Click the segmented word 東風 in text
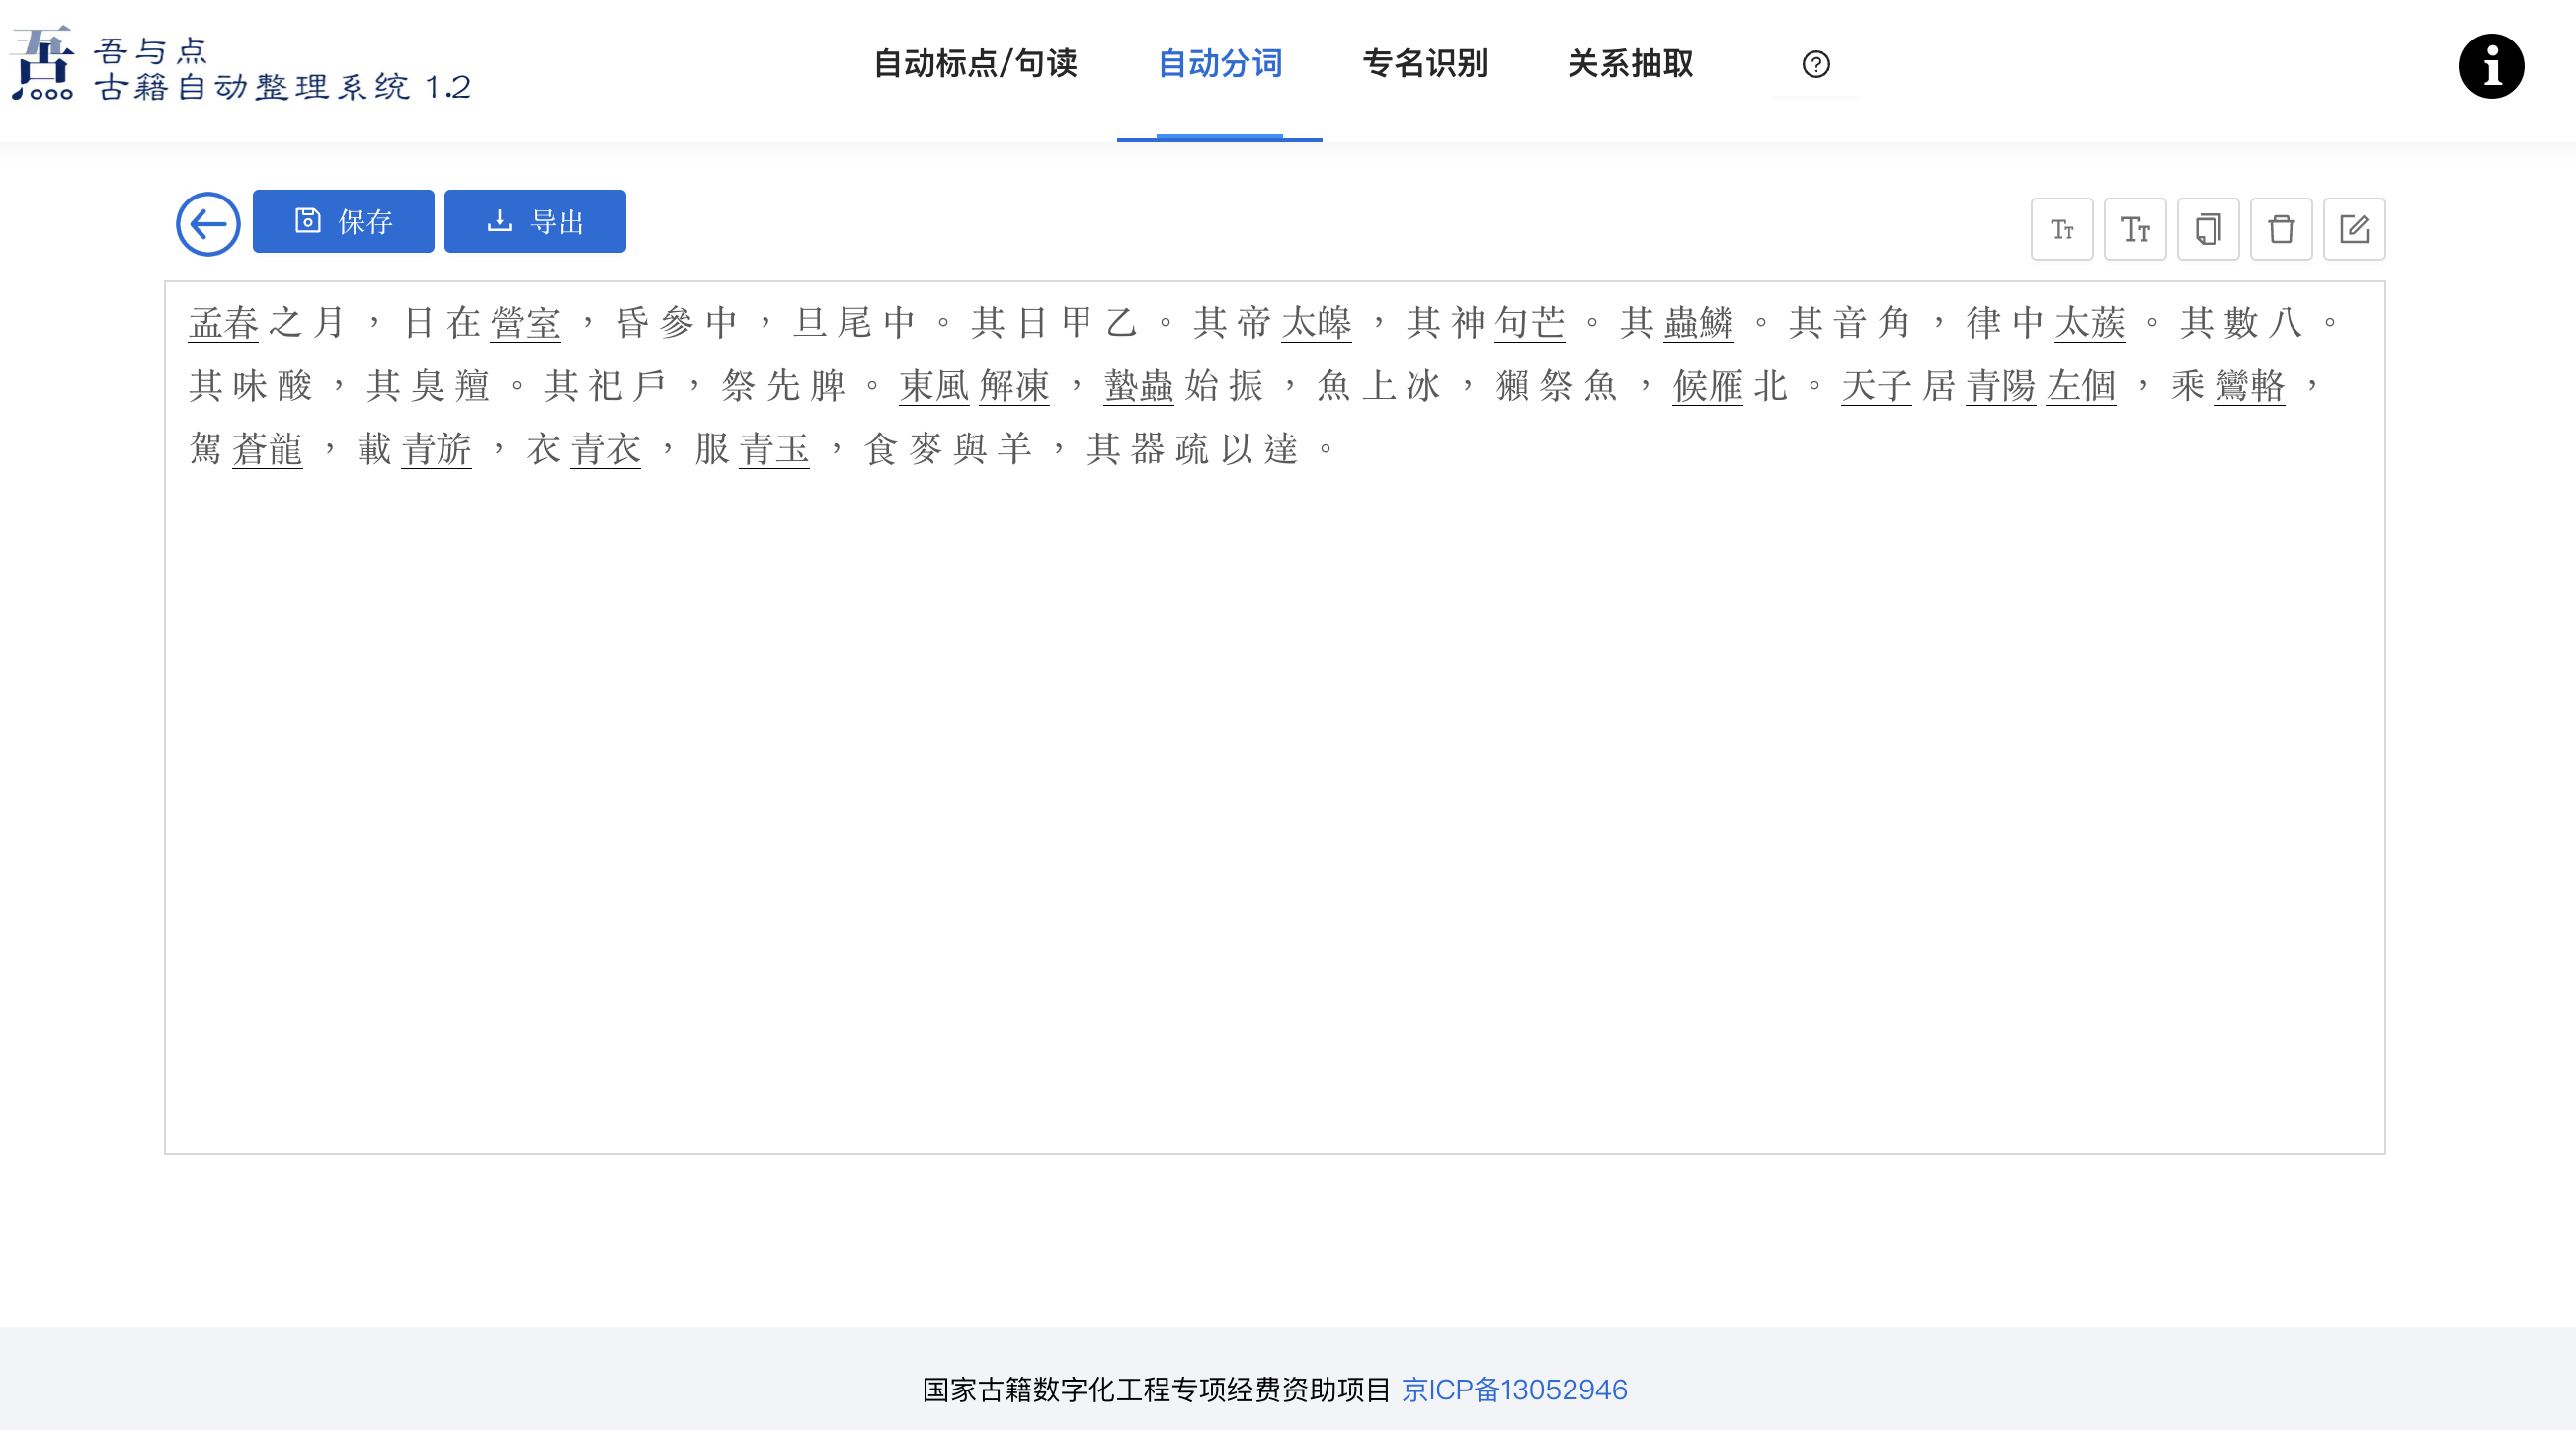This screenshot has height=1430, width=2576. pos(934,386)
